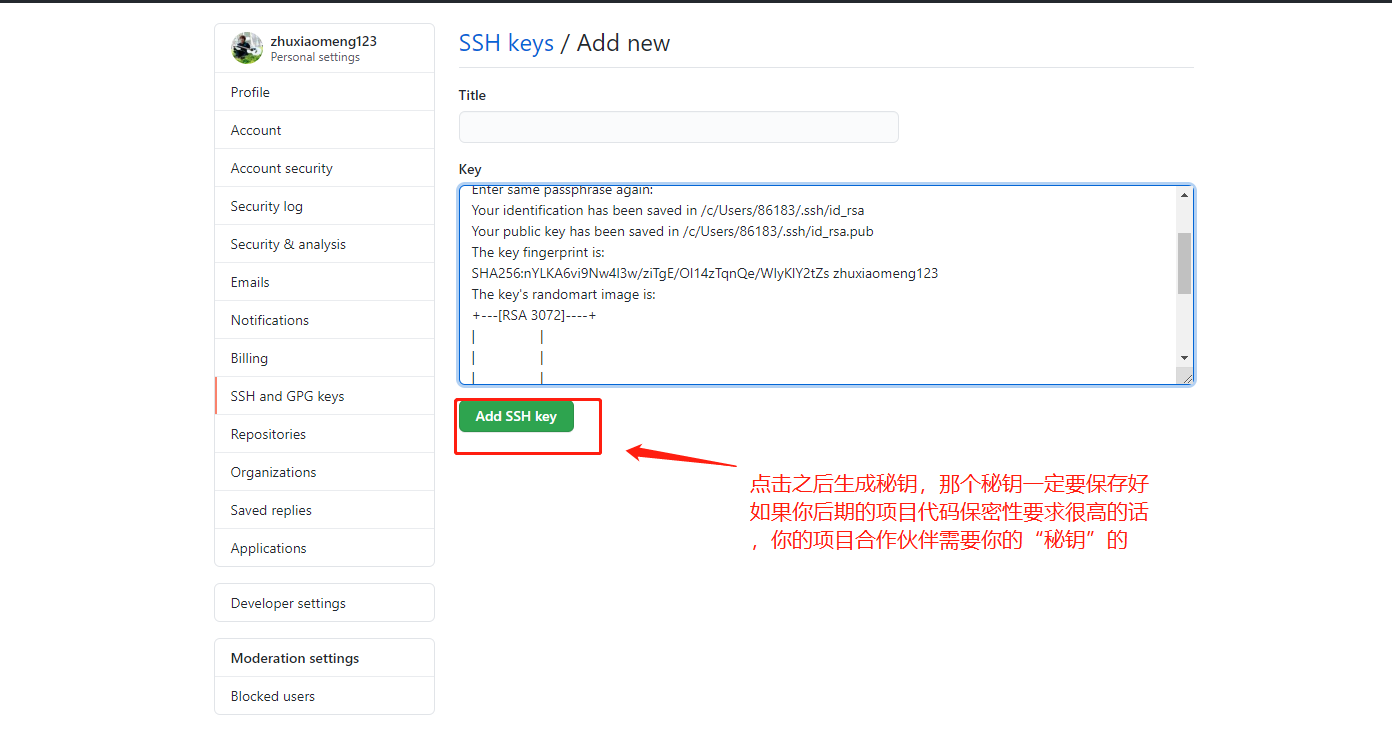Open Saved replies settings
This screenshot has width=1392, height=729.
tap(324, 510)
